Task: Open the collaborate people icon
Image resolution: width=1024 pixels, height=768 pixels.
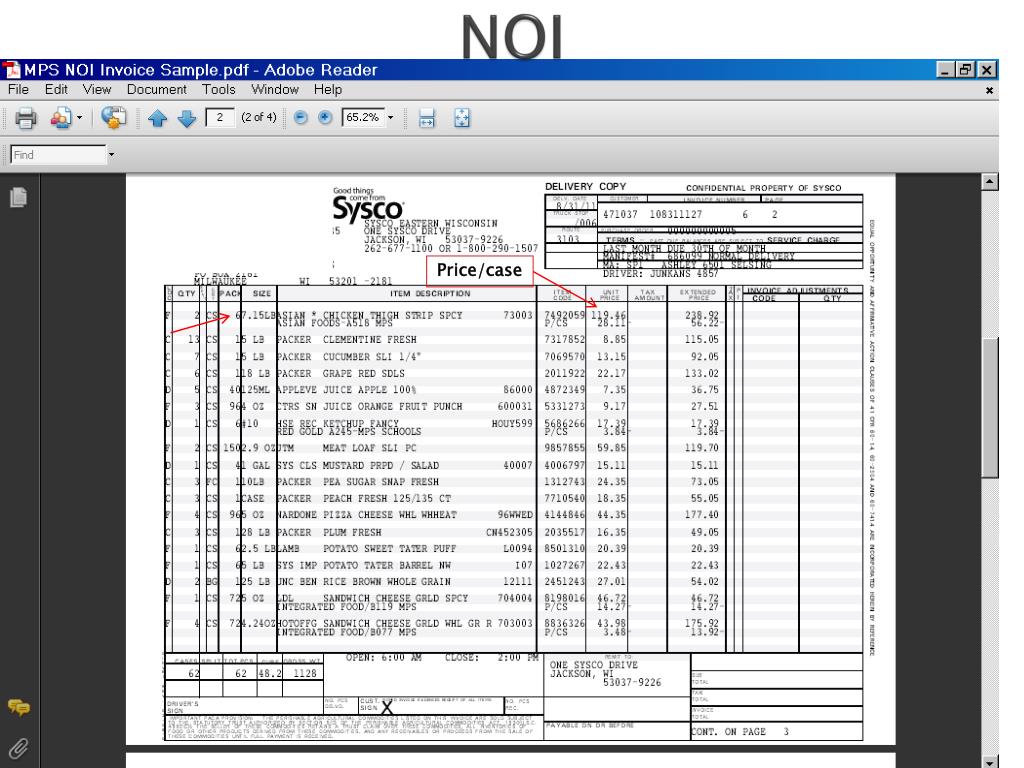Action: pos(60,118)
